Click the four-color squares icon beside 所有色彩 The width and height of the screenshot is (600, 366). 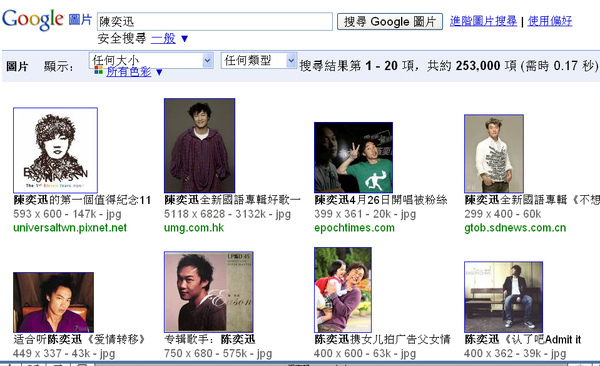coord(98,70)
